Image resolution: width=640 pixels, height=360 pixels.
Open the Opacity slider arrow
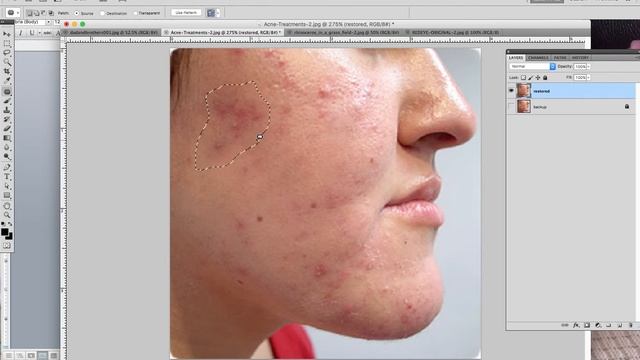coord(589,67)
